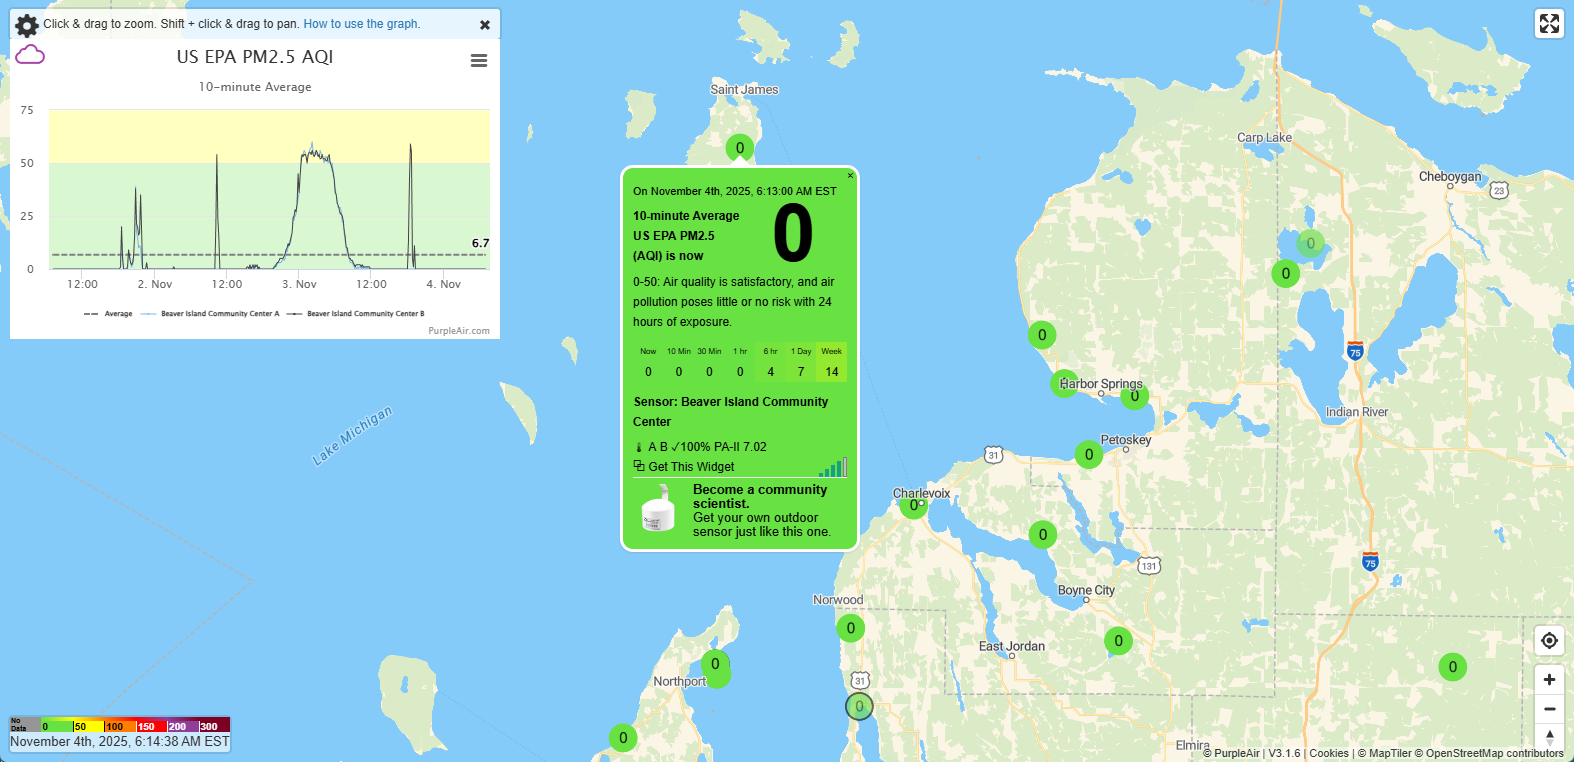Select the 6 hr average column
Viewport: 1574px width, 762px height.
coord(770,363)
